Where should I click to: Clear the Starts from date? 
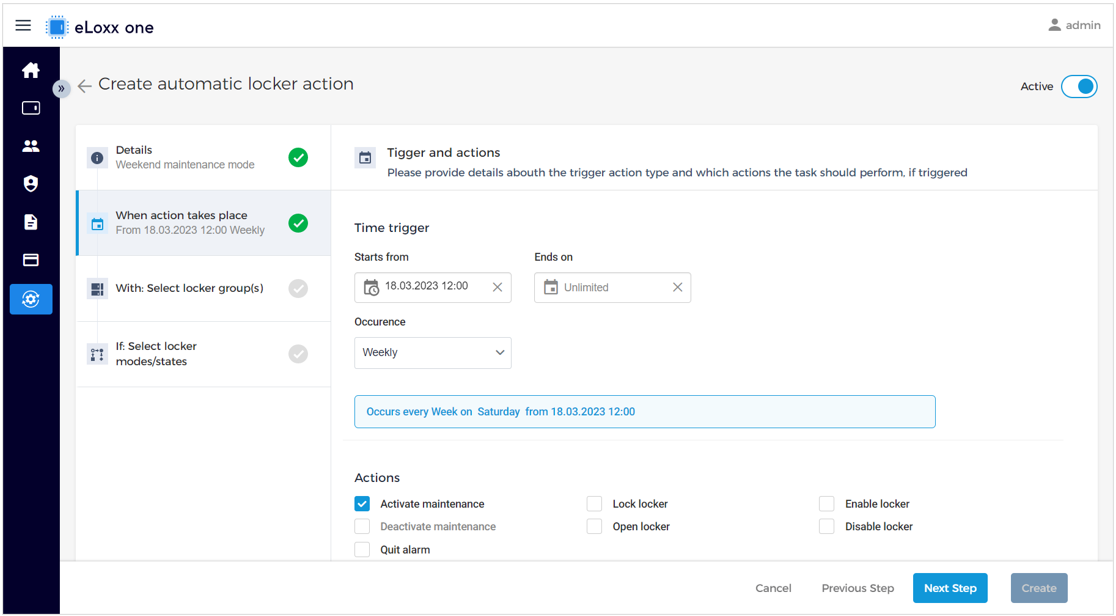(498, 287)
